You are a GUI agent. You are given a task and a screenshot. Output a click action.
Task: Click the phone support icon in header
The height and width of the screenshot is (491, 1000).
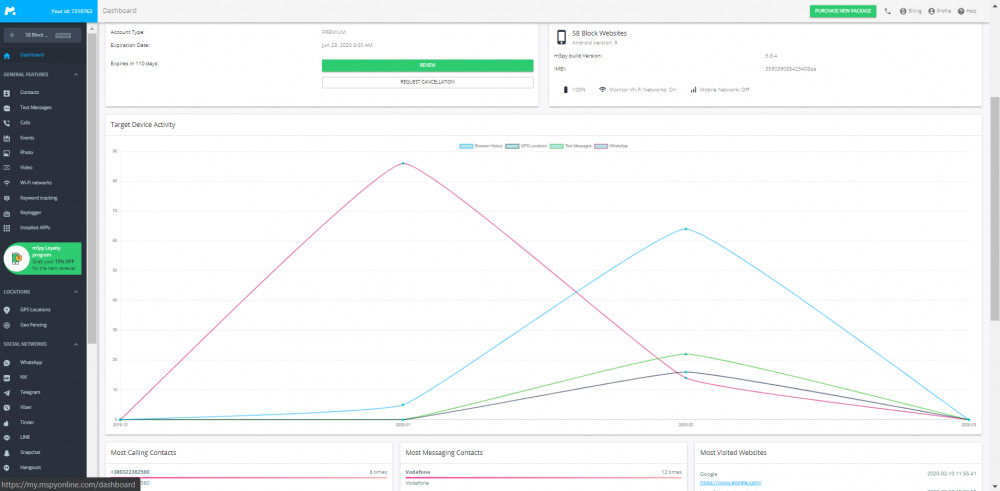coord(888,11)
